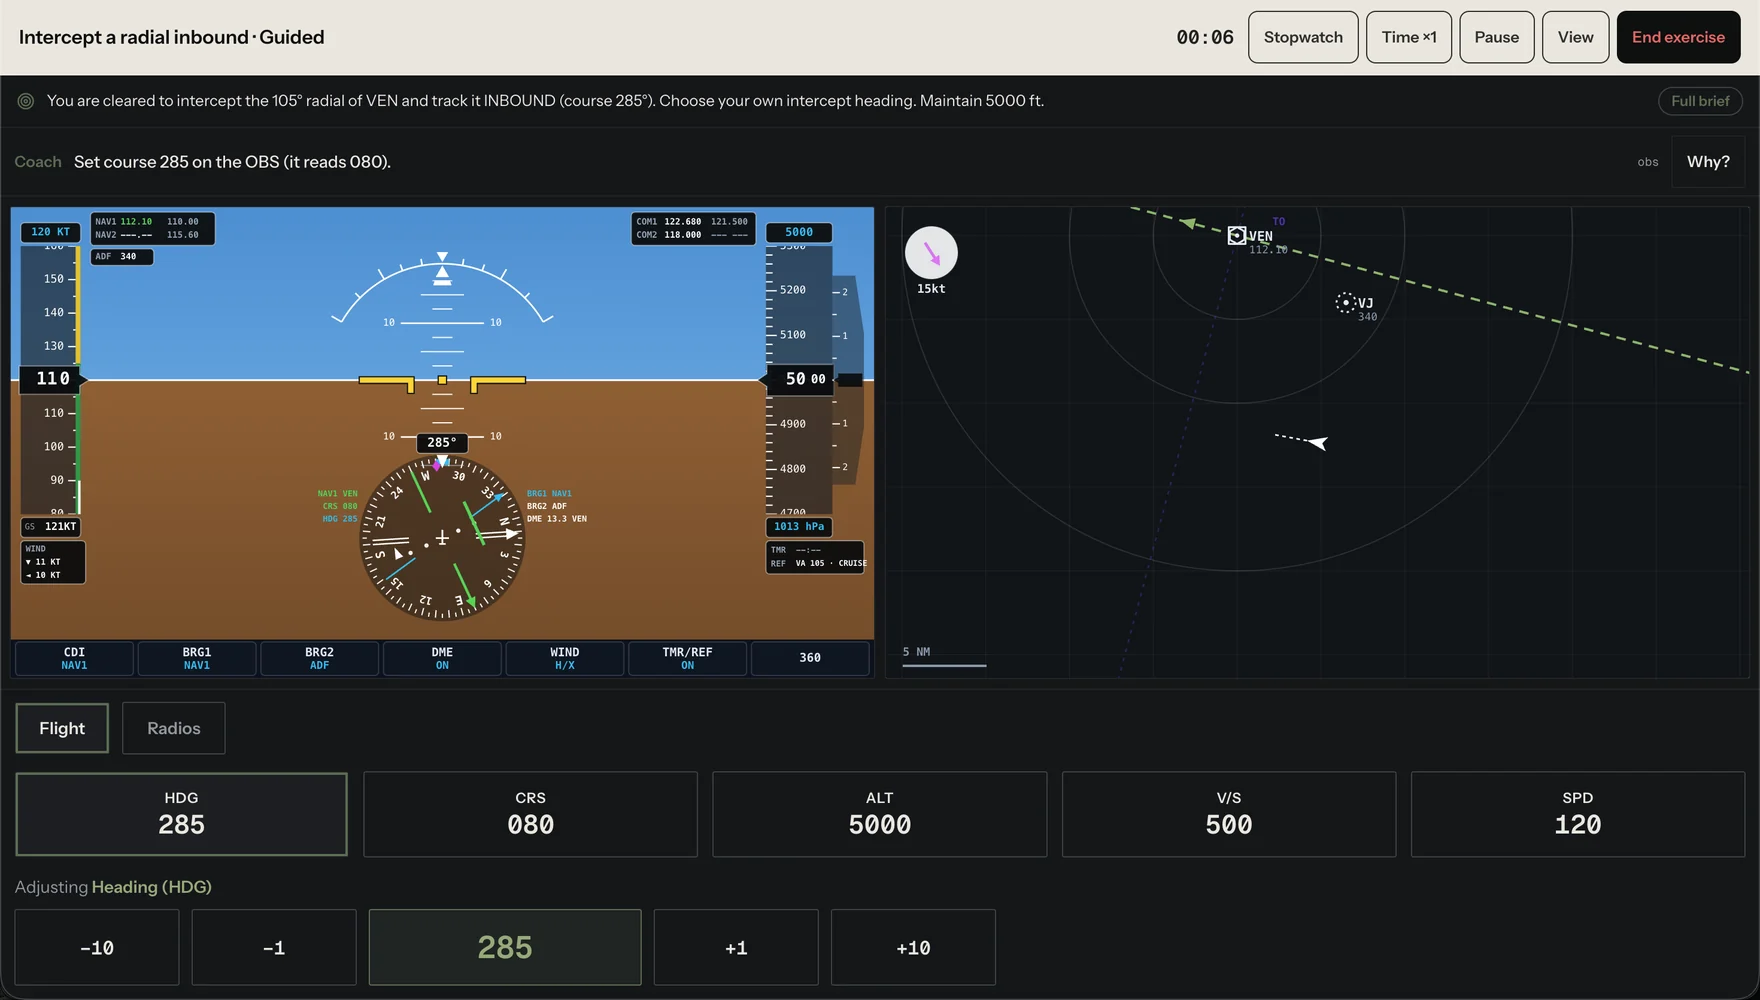Screen dimensions: 1760x1000
Task: Click End exercise
Action: (1679, 37)
